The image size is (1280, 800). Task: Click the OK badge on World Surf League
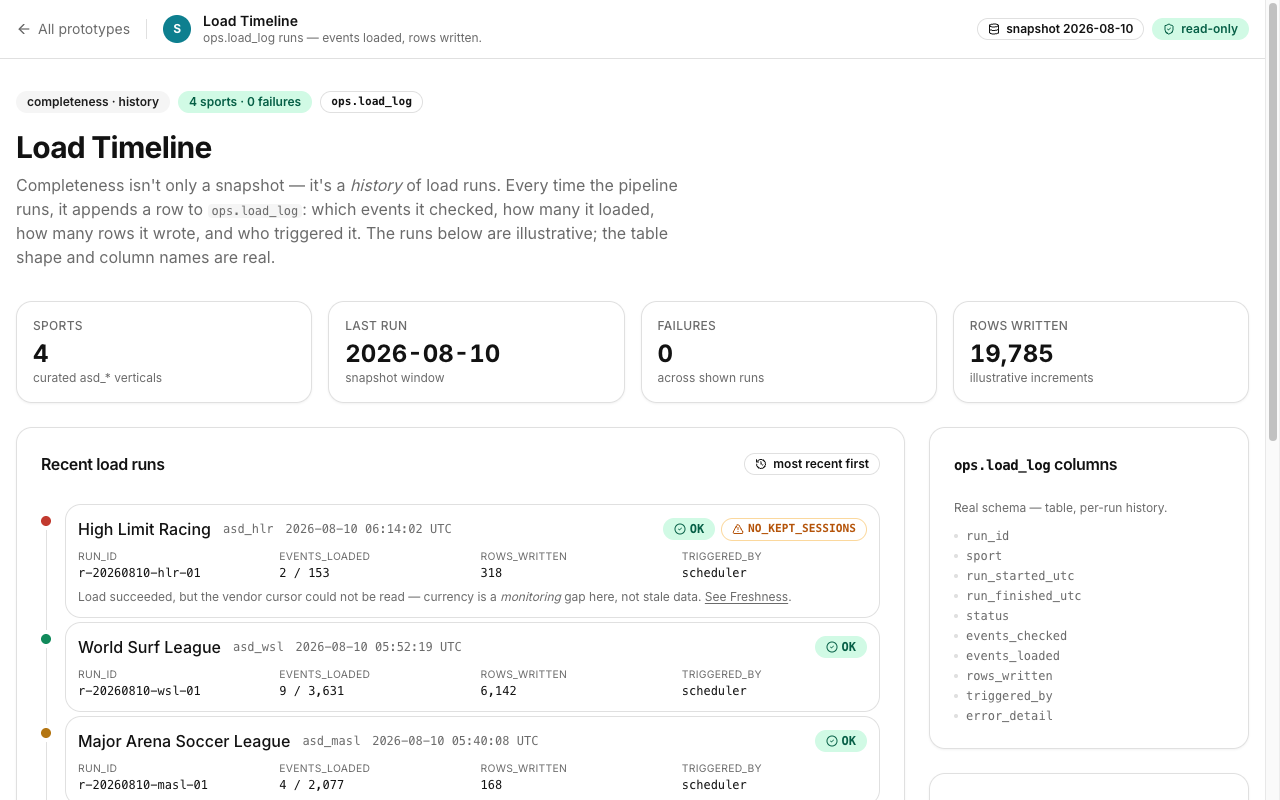pos(841,647)
